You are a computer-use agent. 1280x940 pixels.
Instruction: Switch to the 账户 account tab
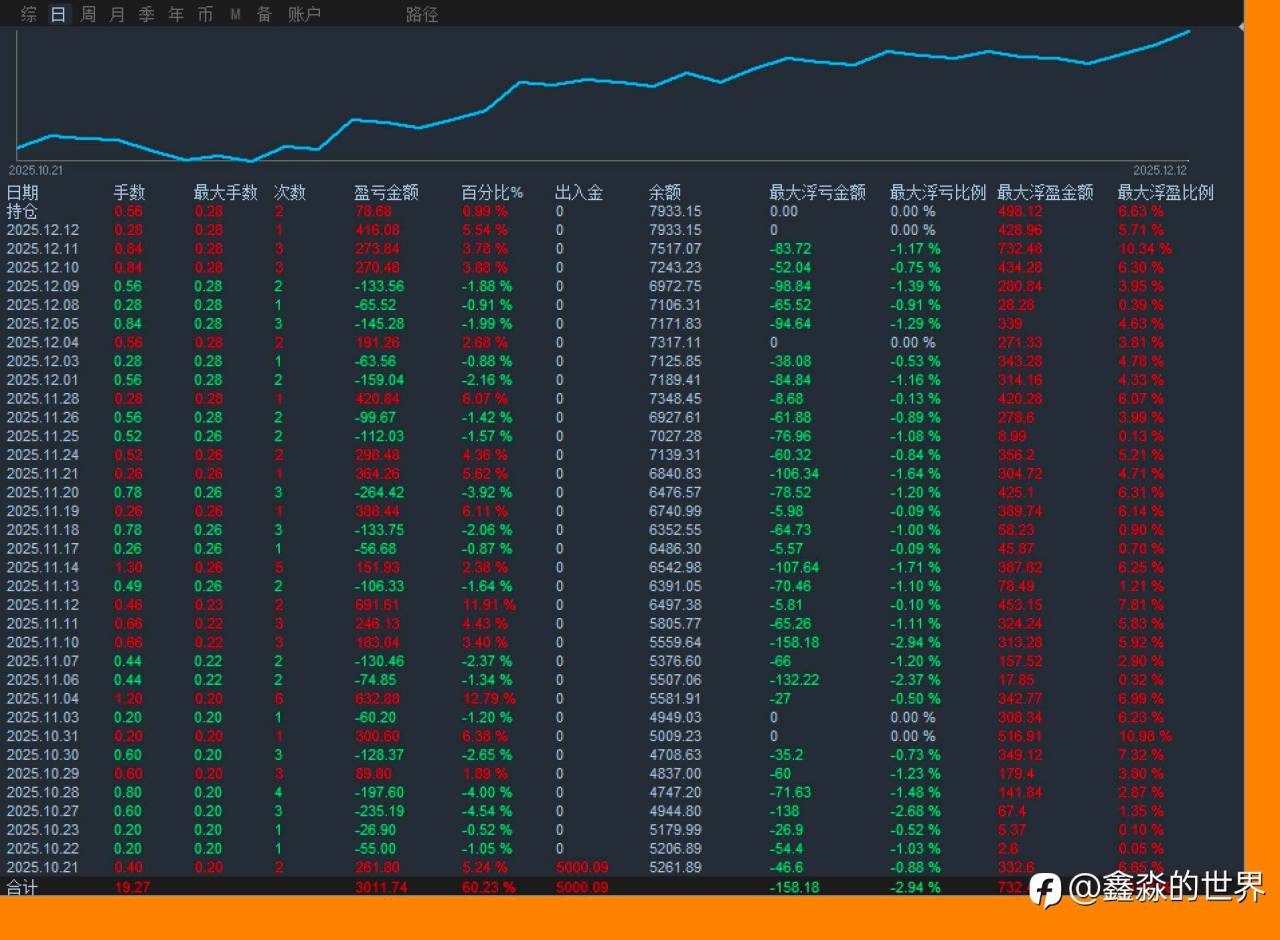pos(304,14)
